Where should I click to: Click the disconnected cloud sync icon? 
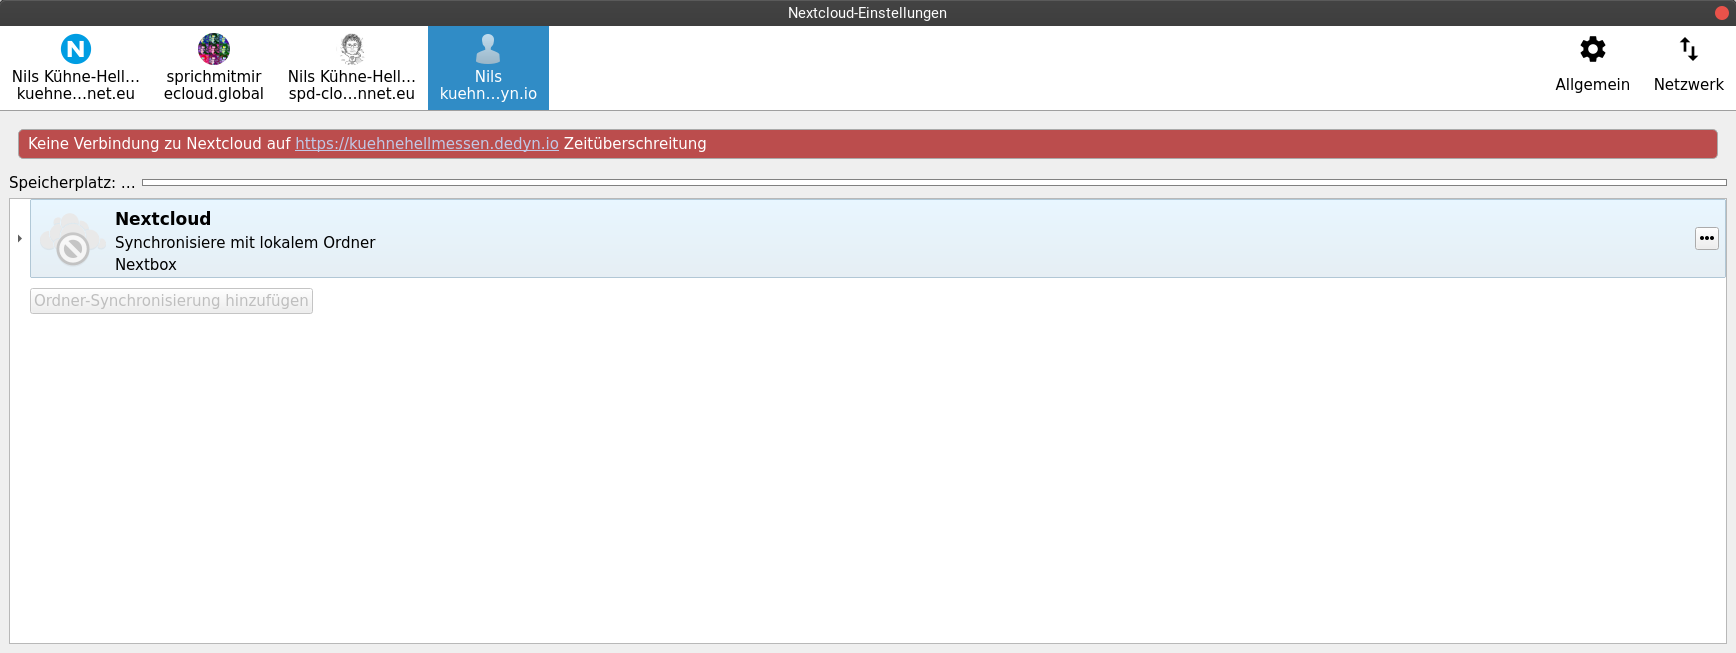click(72, 240)
